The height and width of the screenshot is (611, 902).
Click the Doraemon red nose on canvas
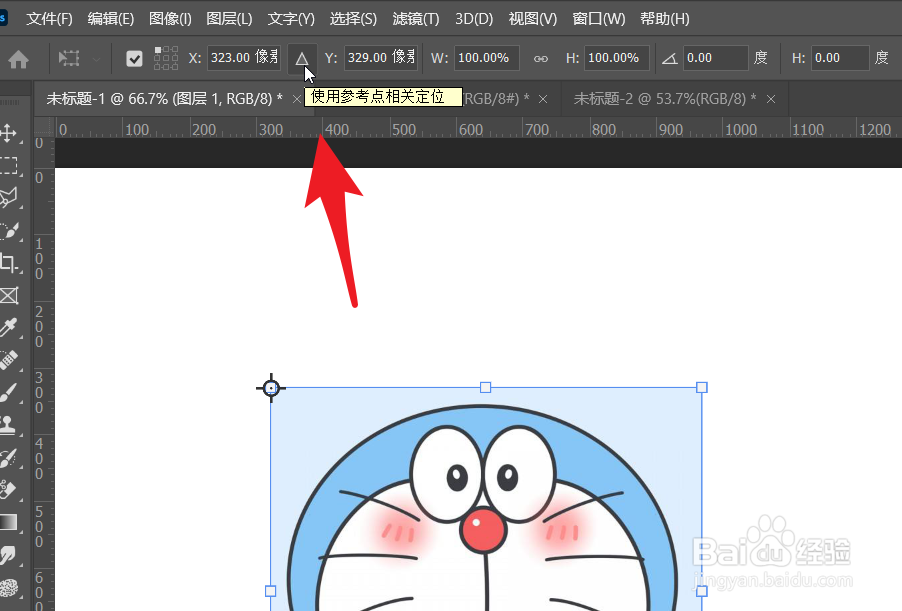click(483, 530)
